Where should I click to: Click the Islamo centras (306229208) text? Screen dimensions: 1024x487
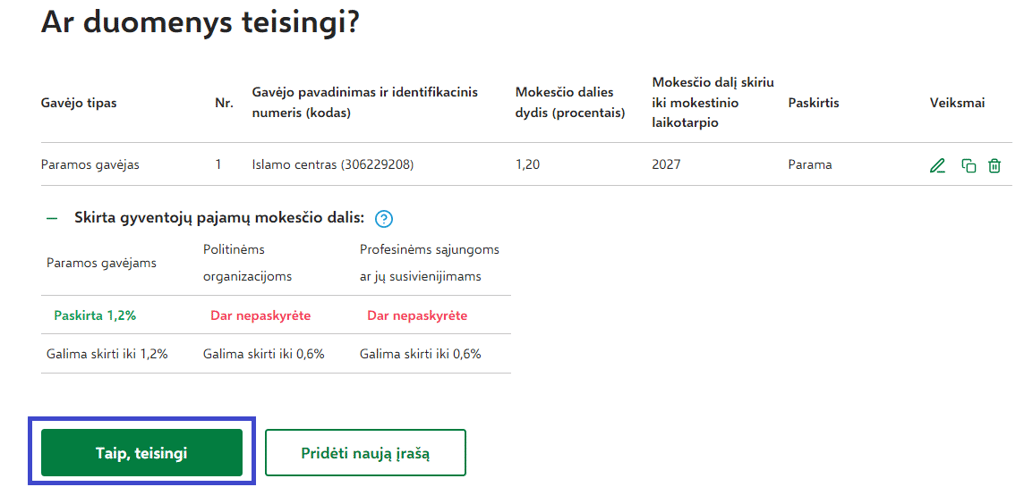[x=333, y=165]
